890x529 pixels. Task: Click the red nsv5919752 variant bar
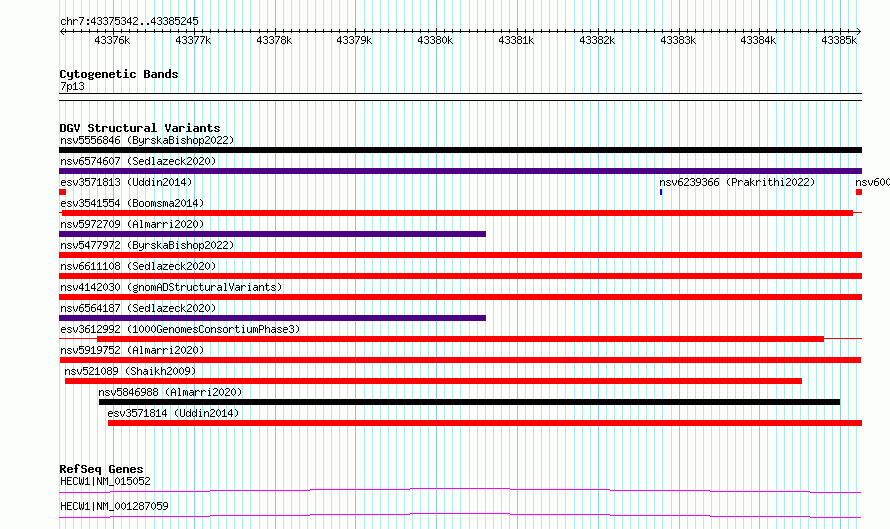pos(460,360)
